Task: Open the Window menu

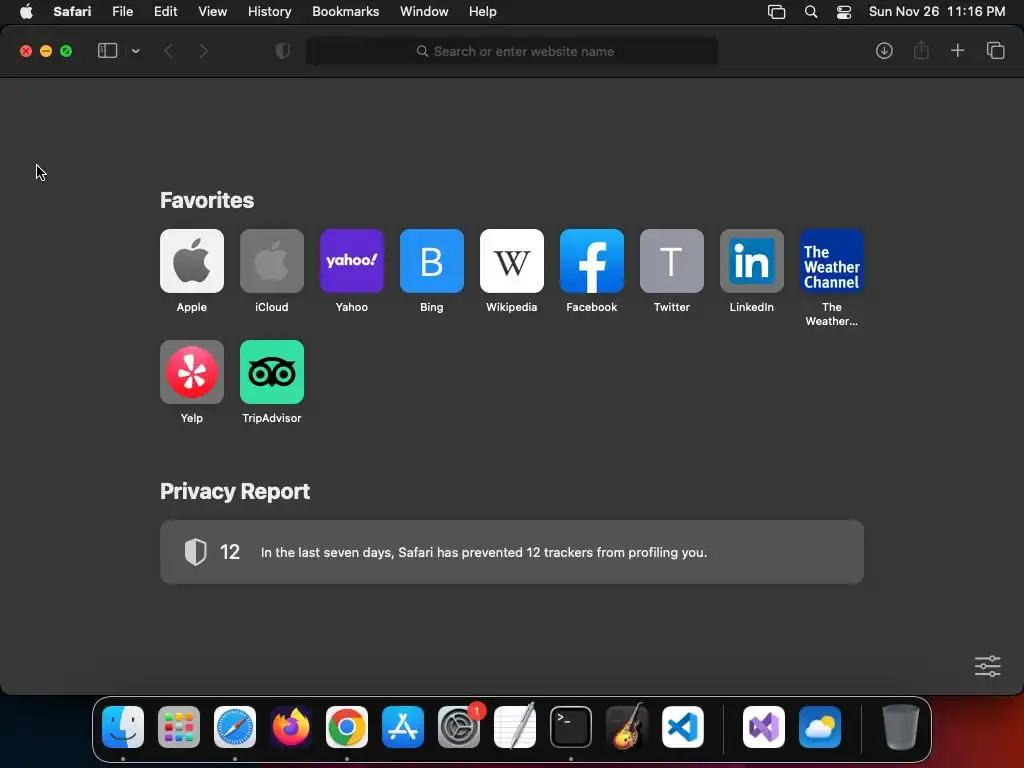Action: click(424, 12)
